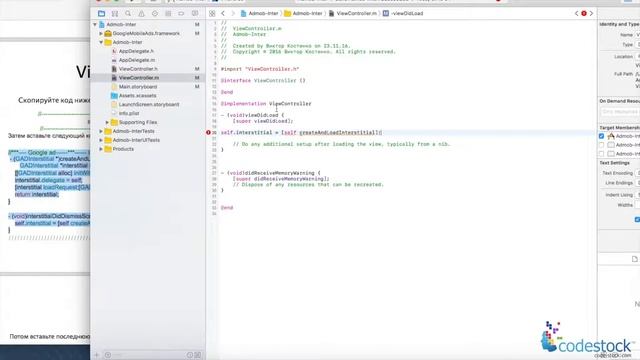Viewport: 640px width, 360px height.
Task: Click the Admob-Inter project breadcrumb
Action: pos(260,13)
